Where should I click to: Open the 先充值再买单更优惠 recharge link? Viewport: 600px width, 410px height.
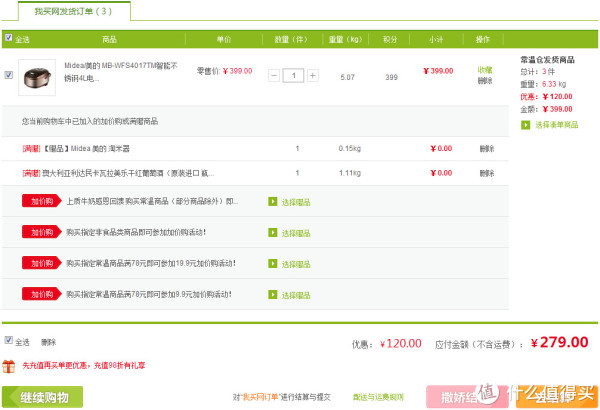[x=83, y=366]
